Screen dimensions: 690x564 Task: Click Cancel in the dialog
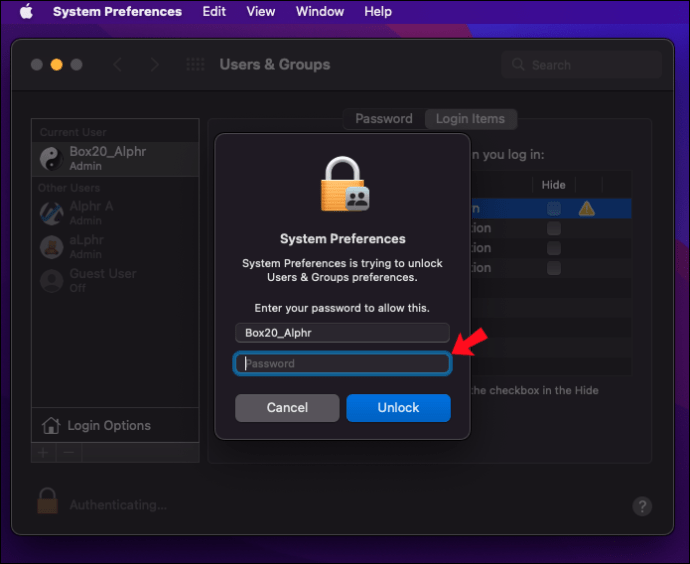pyautogui.click(x=287, y=408)
